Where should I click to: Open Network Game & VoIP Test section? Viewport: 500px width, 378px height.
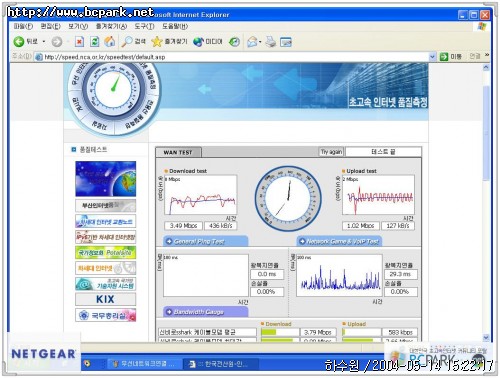(339, 241)
